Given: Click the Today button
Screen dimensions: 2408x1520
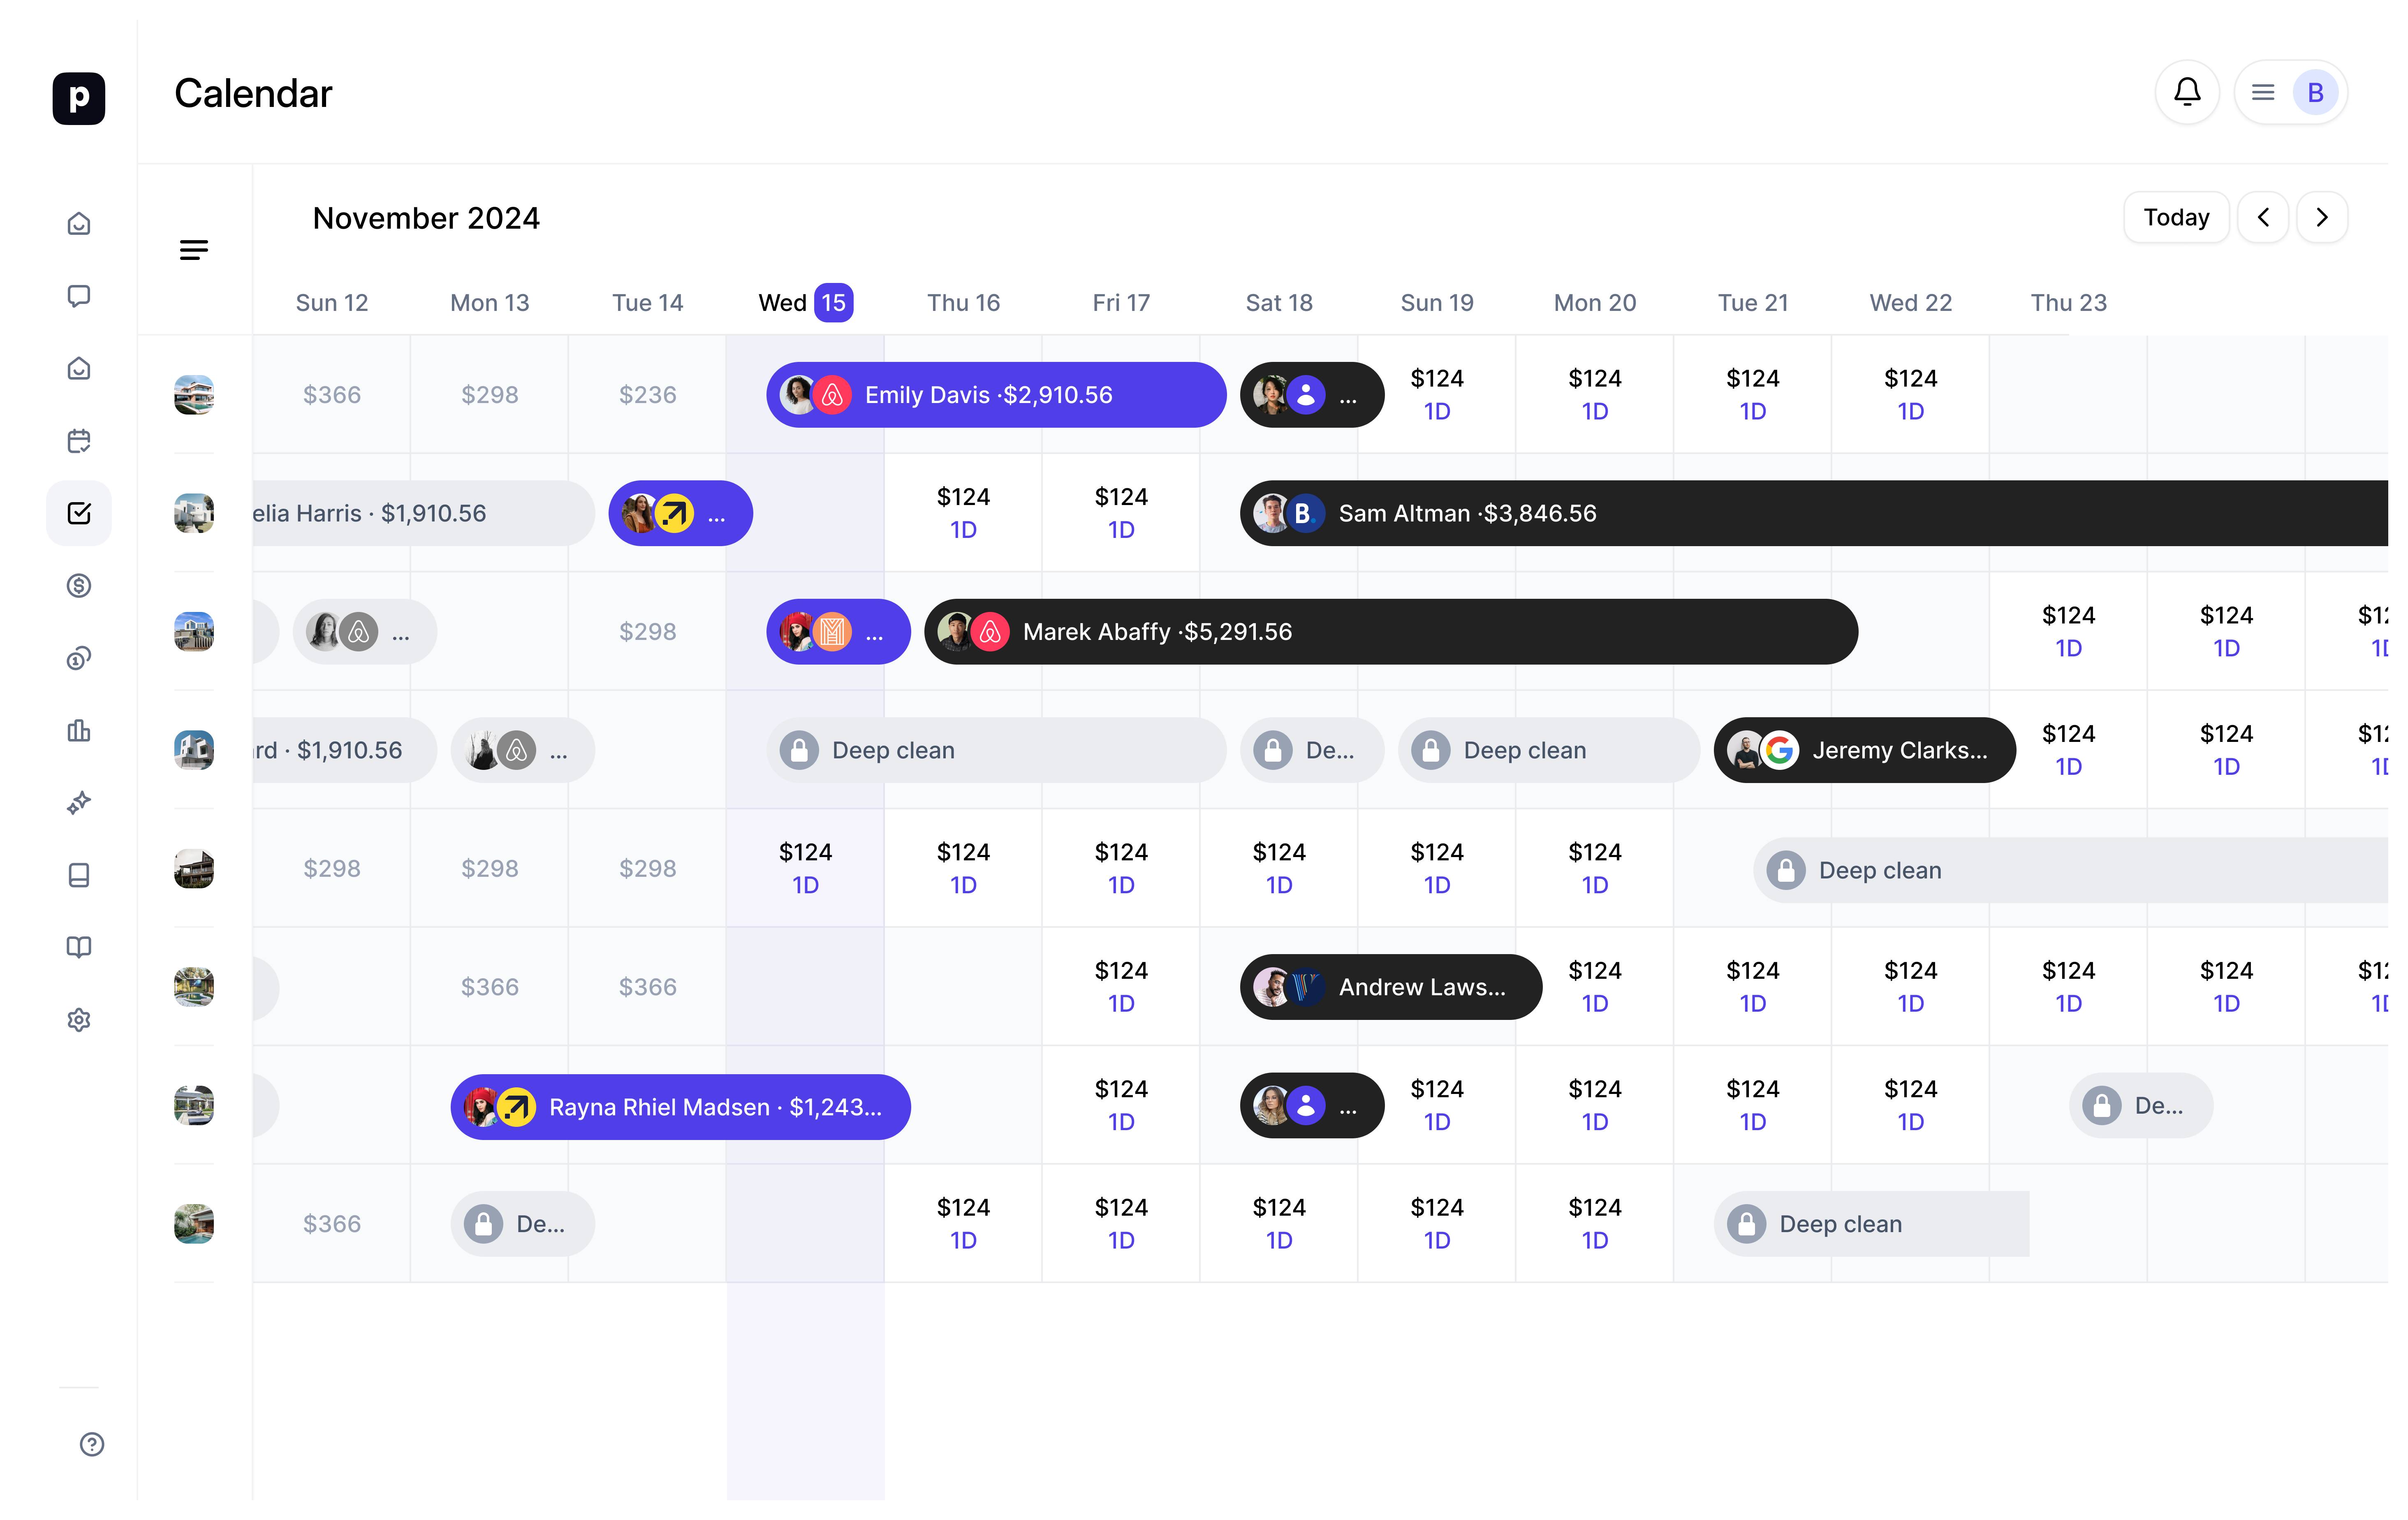Looking at the screenshot, I should click(x=2176, y=217).
